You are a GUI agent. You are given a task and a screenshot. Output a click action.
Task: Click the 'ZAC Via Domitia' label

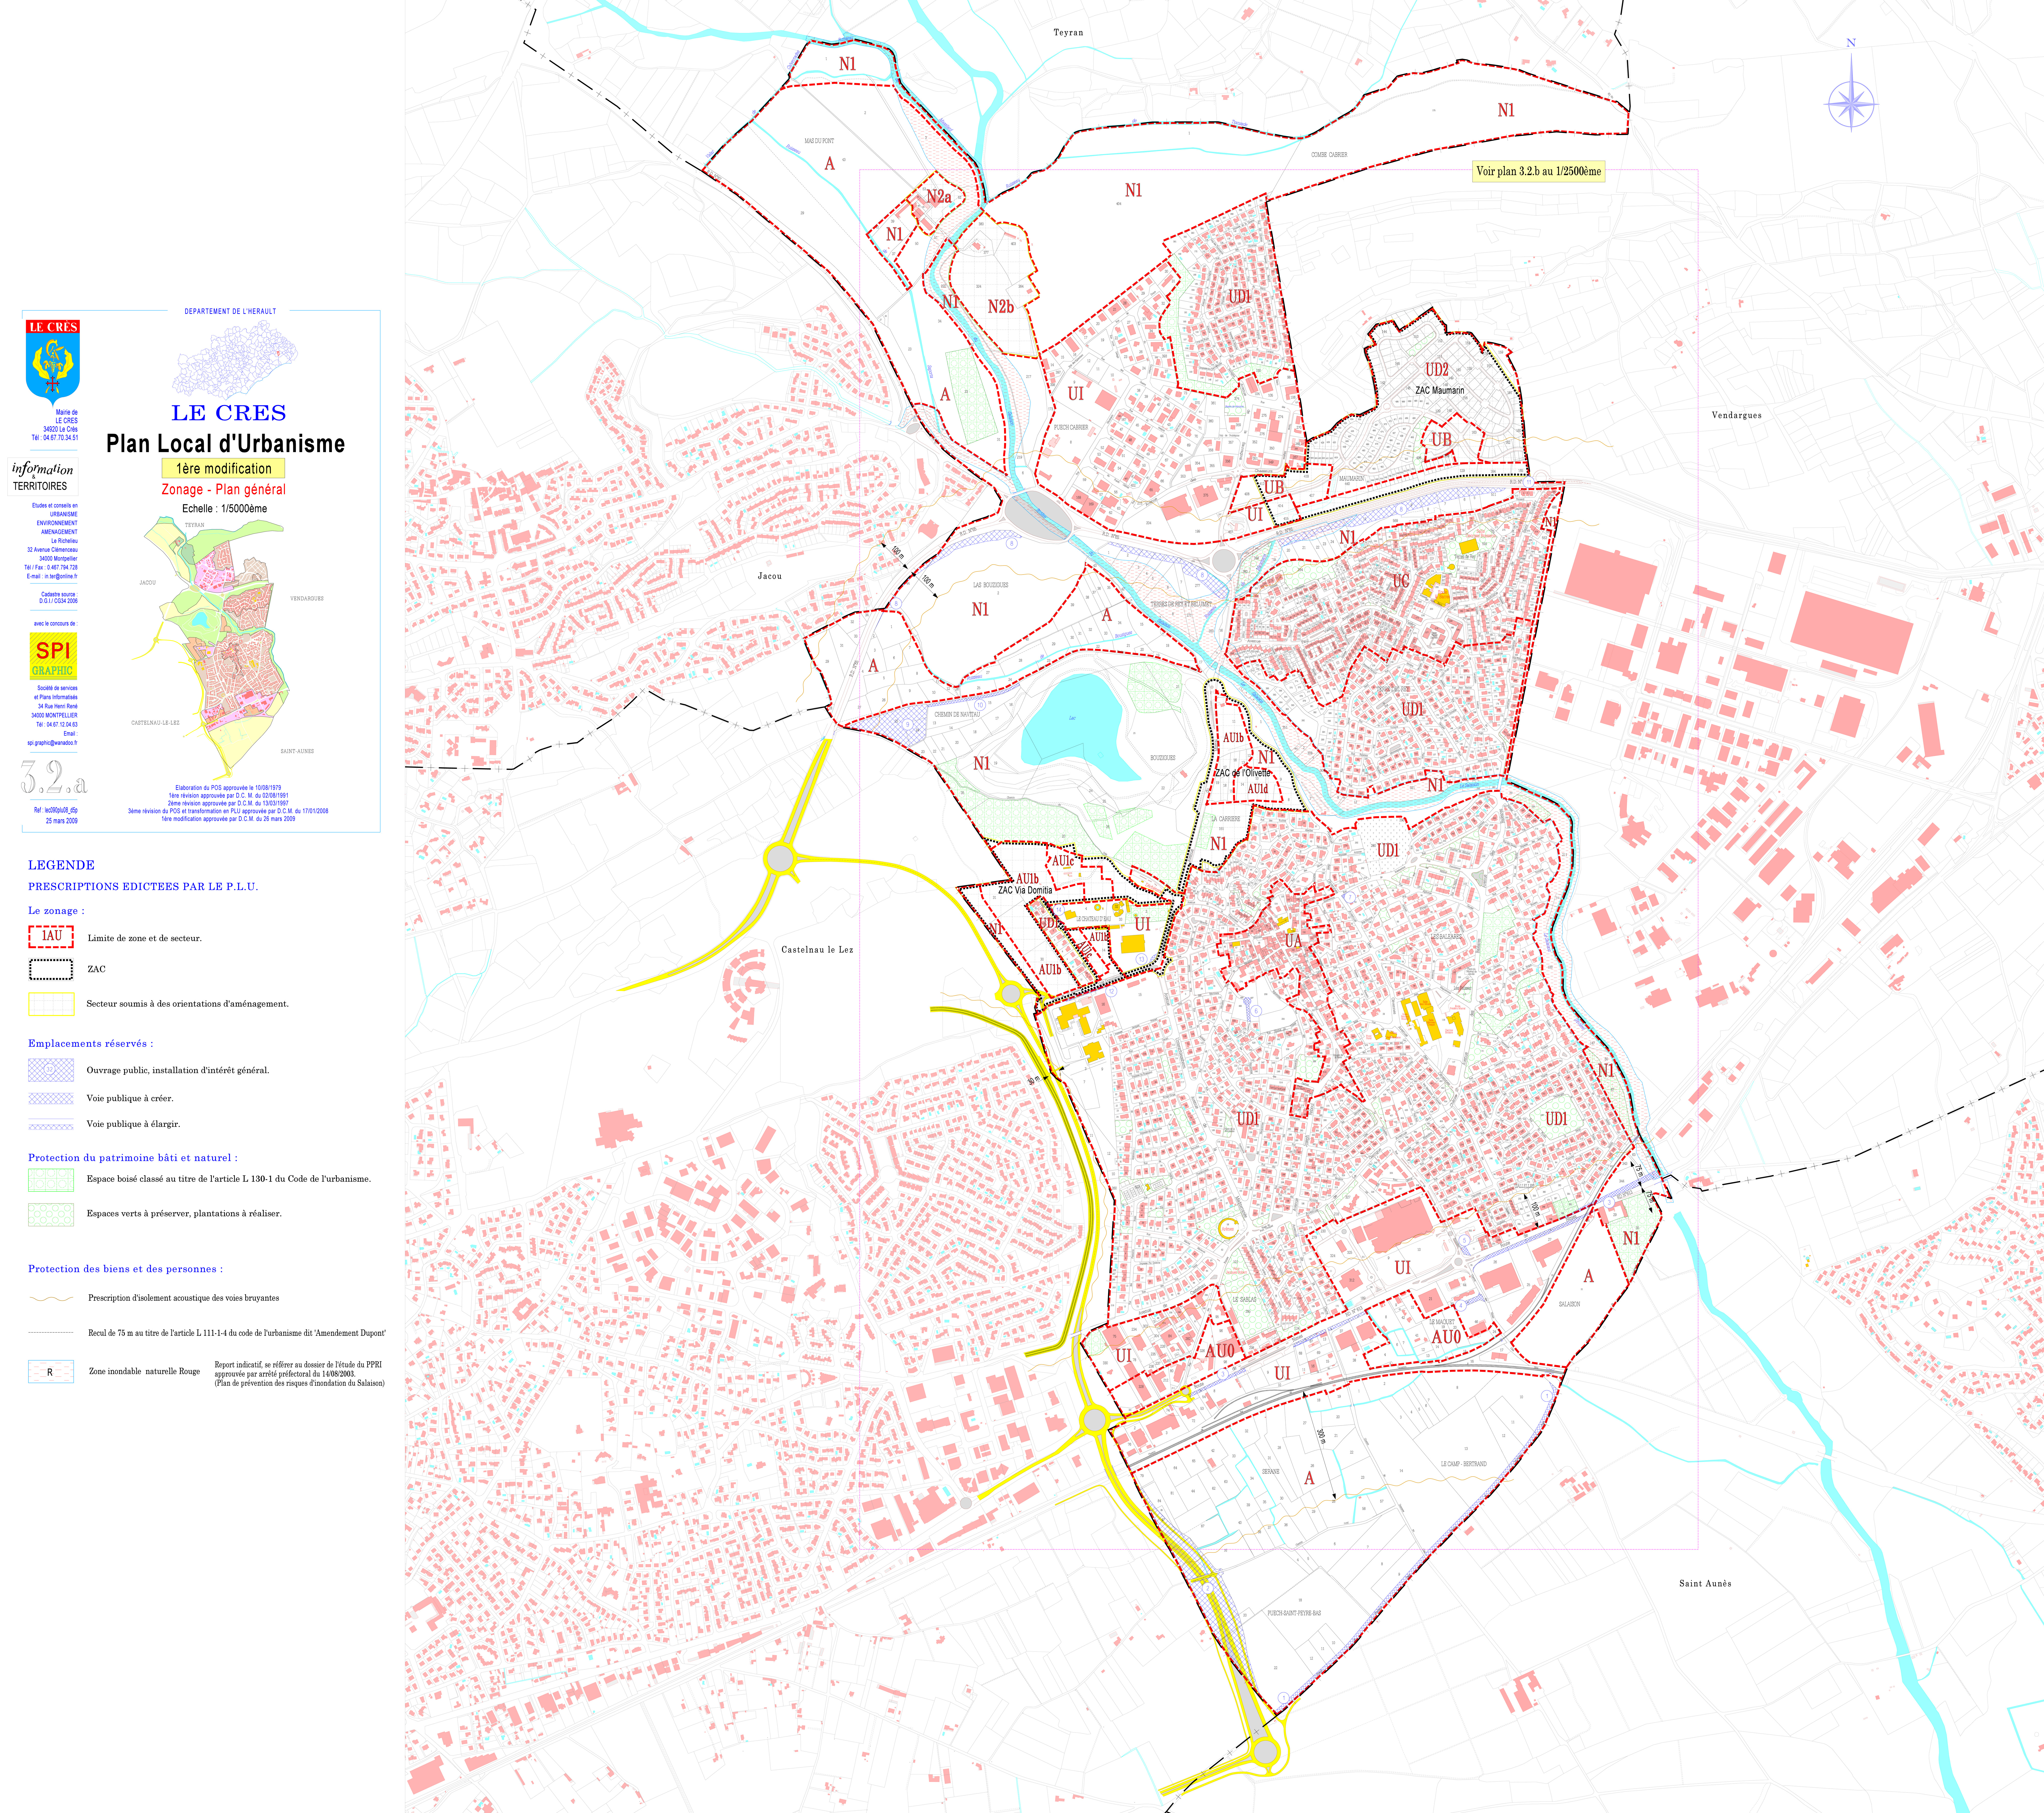pos(1025,890)
